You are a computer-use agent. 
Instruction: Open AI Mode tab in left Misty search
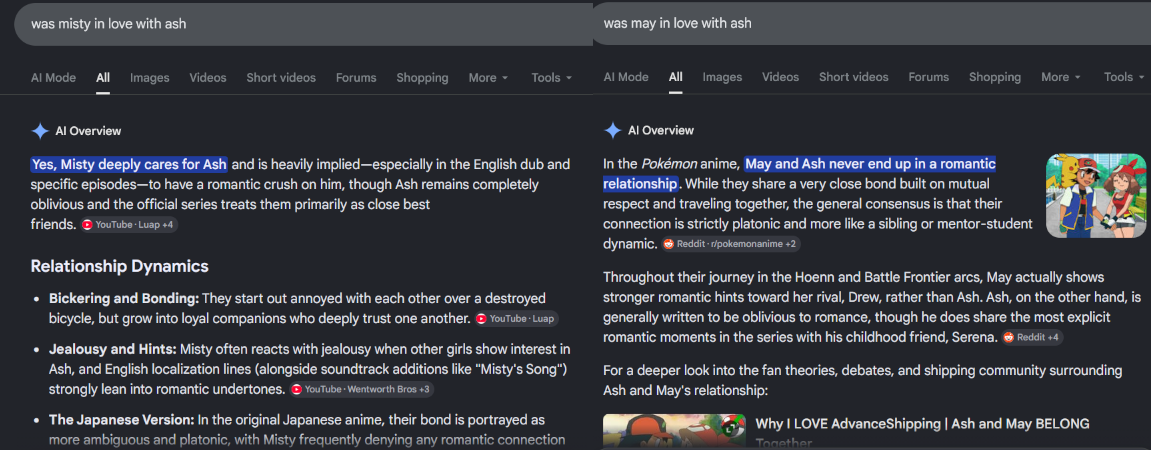click(x=53, y=78)
